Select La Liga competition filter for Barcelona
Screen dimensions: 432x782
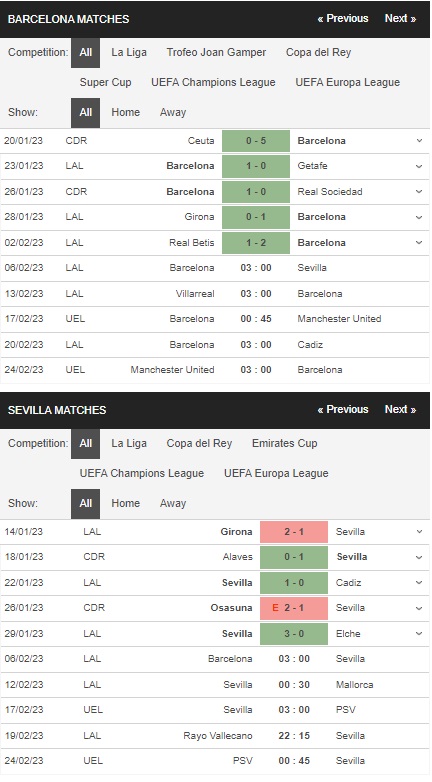point(129,52)
